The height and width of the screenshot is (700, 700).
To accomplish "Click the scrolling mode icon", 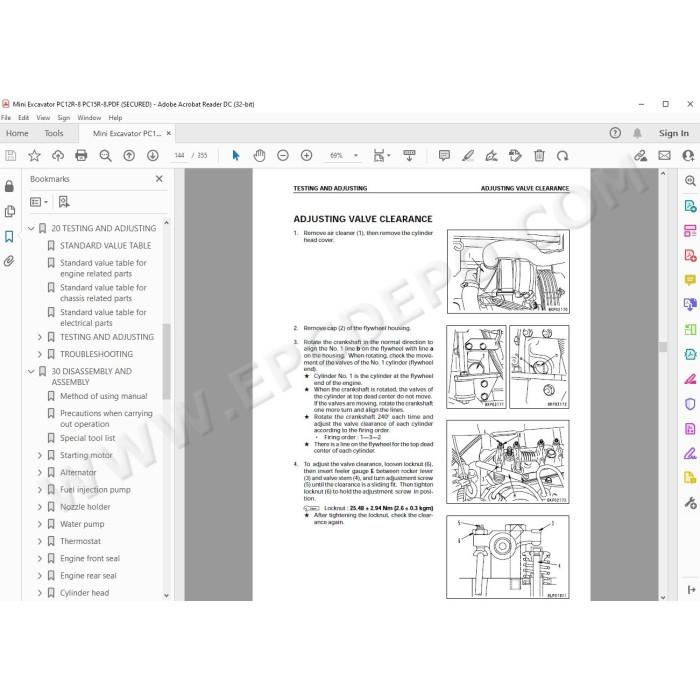I will click(x=409, y=155).
